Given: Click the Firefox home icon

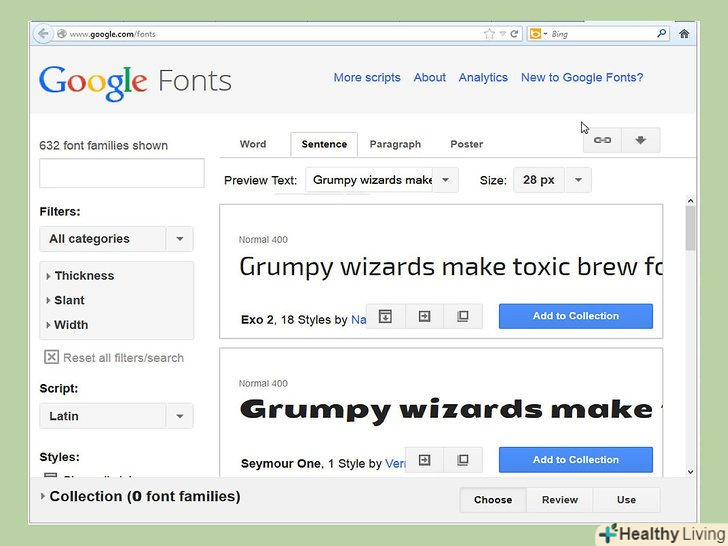Looking at the screenshot, I should (x=684, y=34).
